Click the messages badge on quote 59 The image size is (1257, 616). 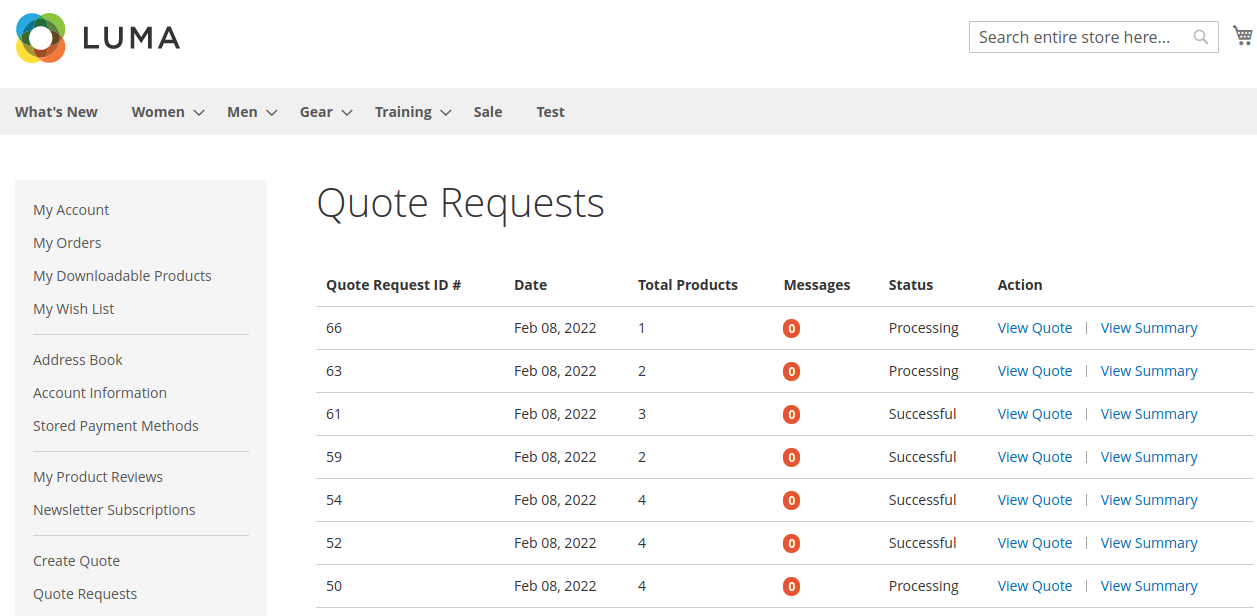coord(791,457)
